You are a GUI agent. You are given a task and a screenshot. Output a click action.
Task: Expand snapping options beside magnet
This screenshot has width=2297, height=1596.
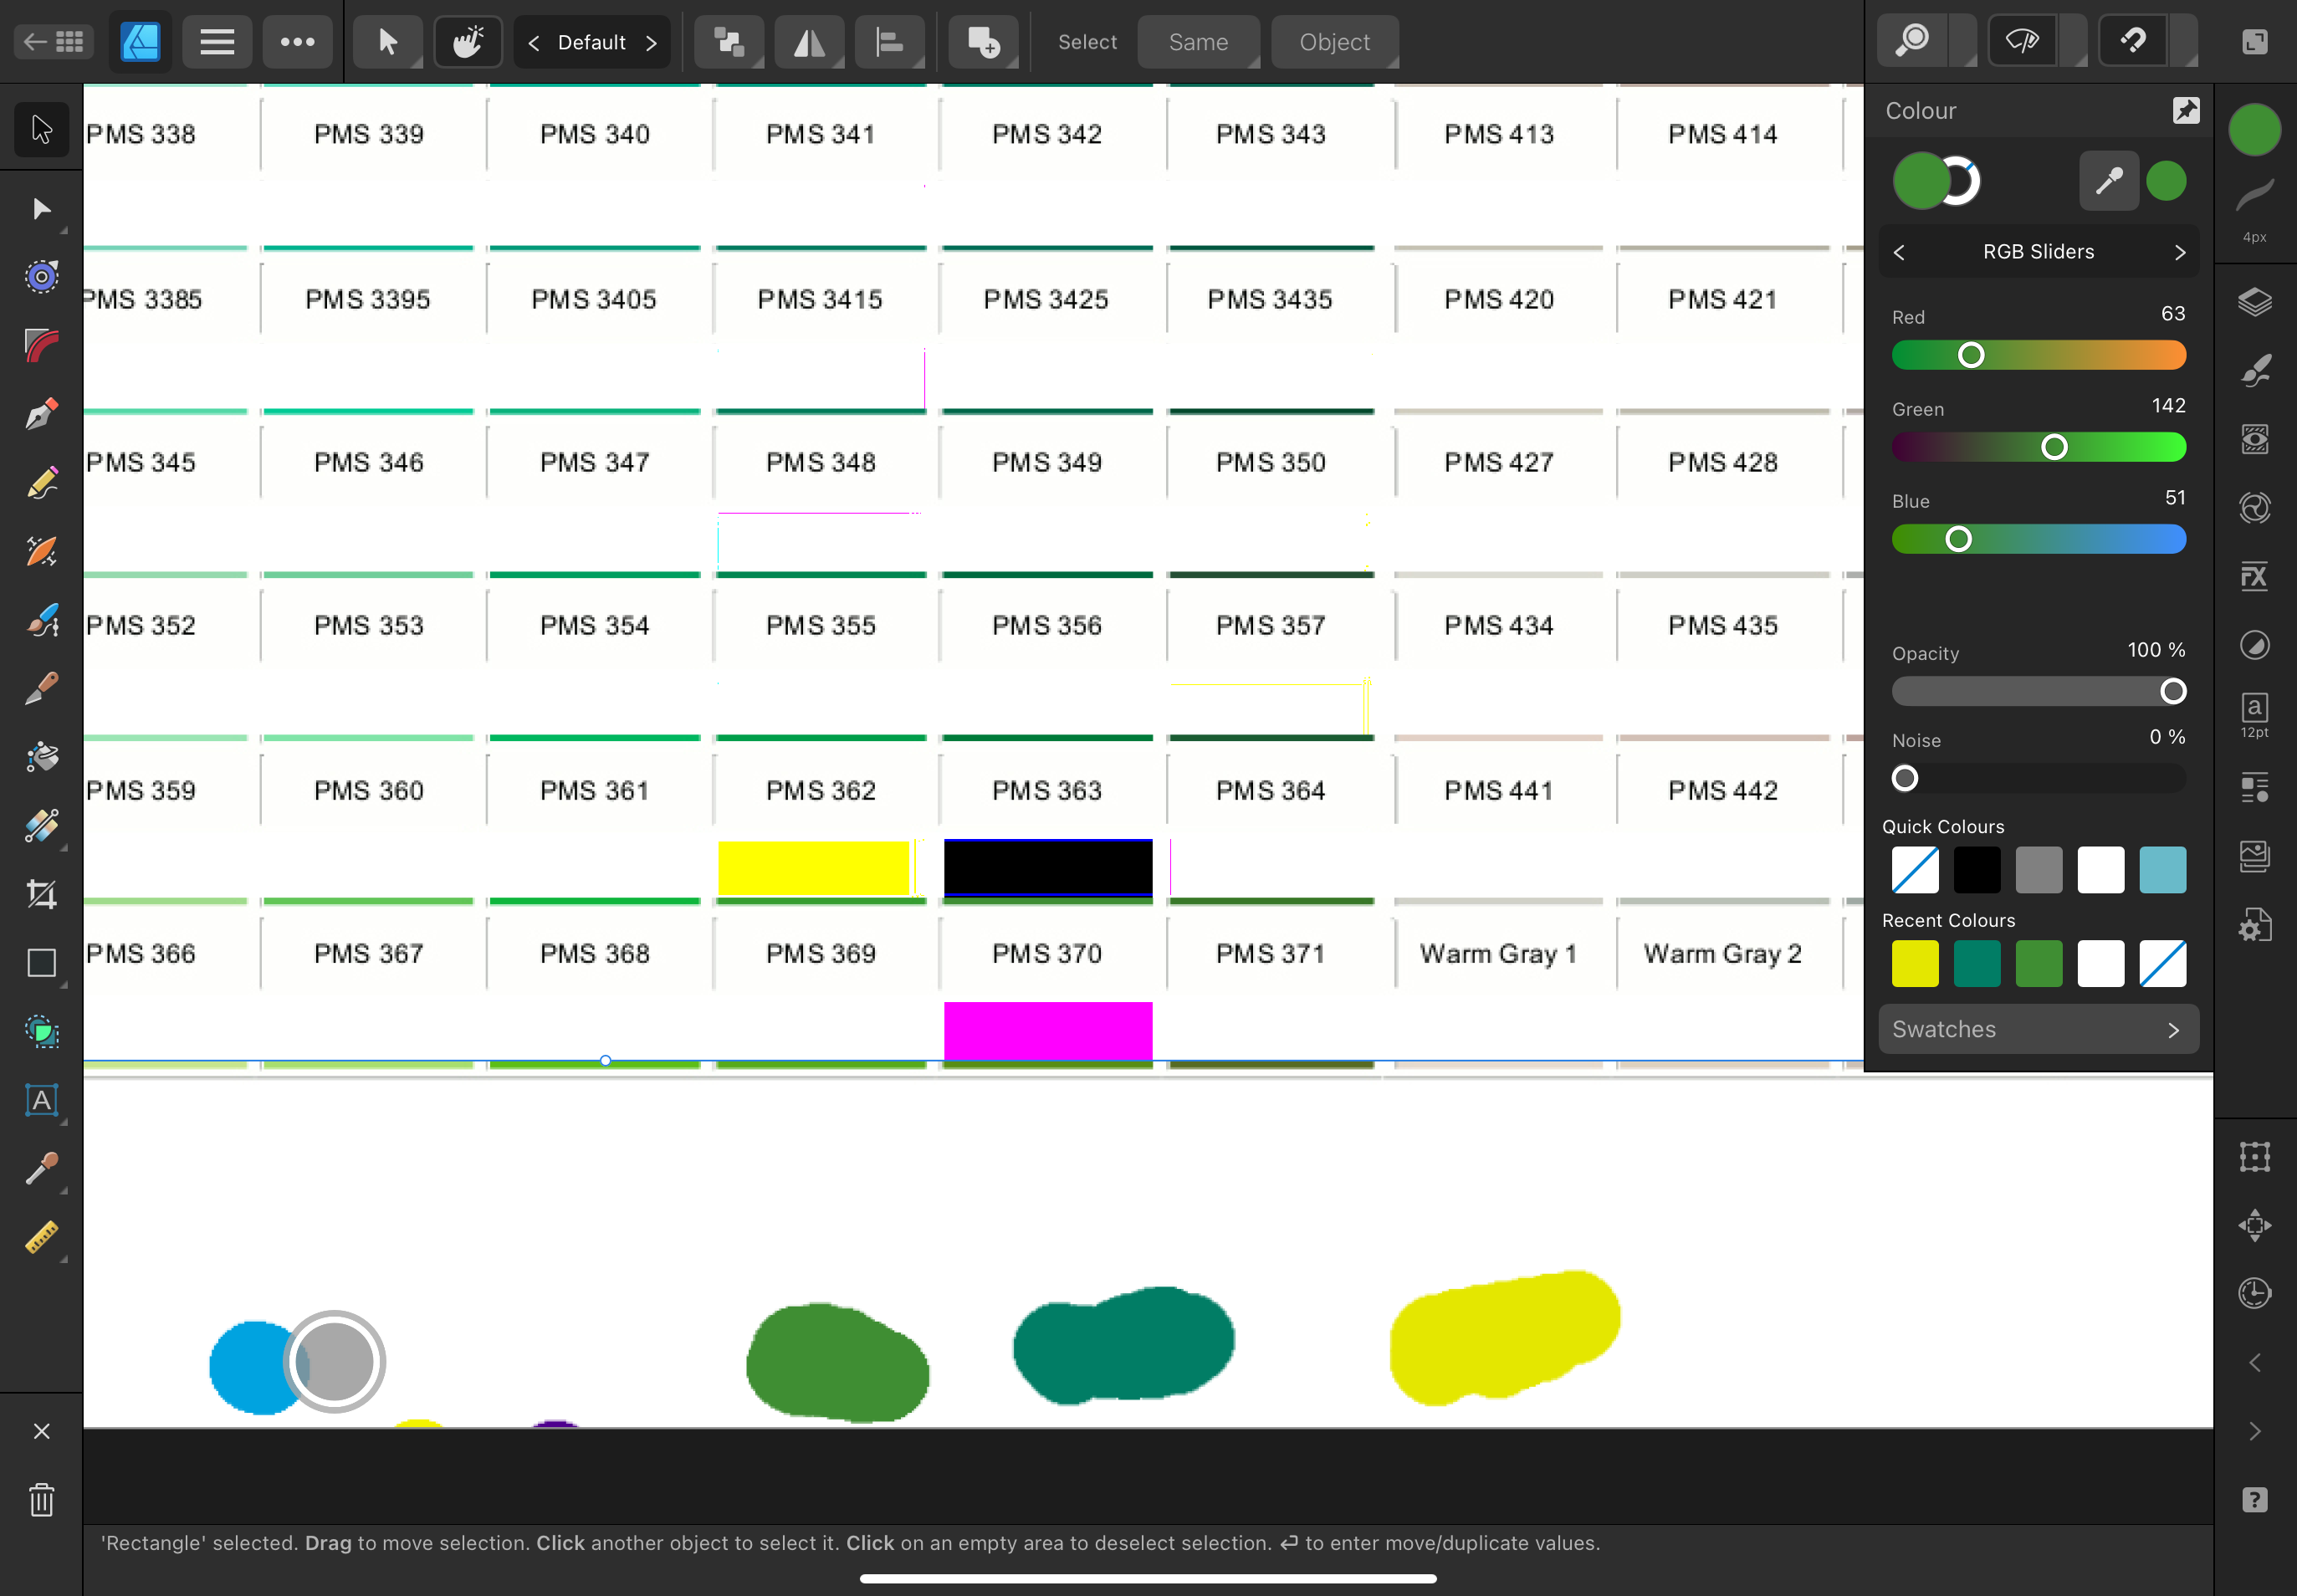click(x=2183, y=41)
